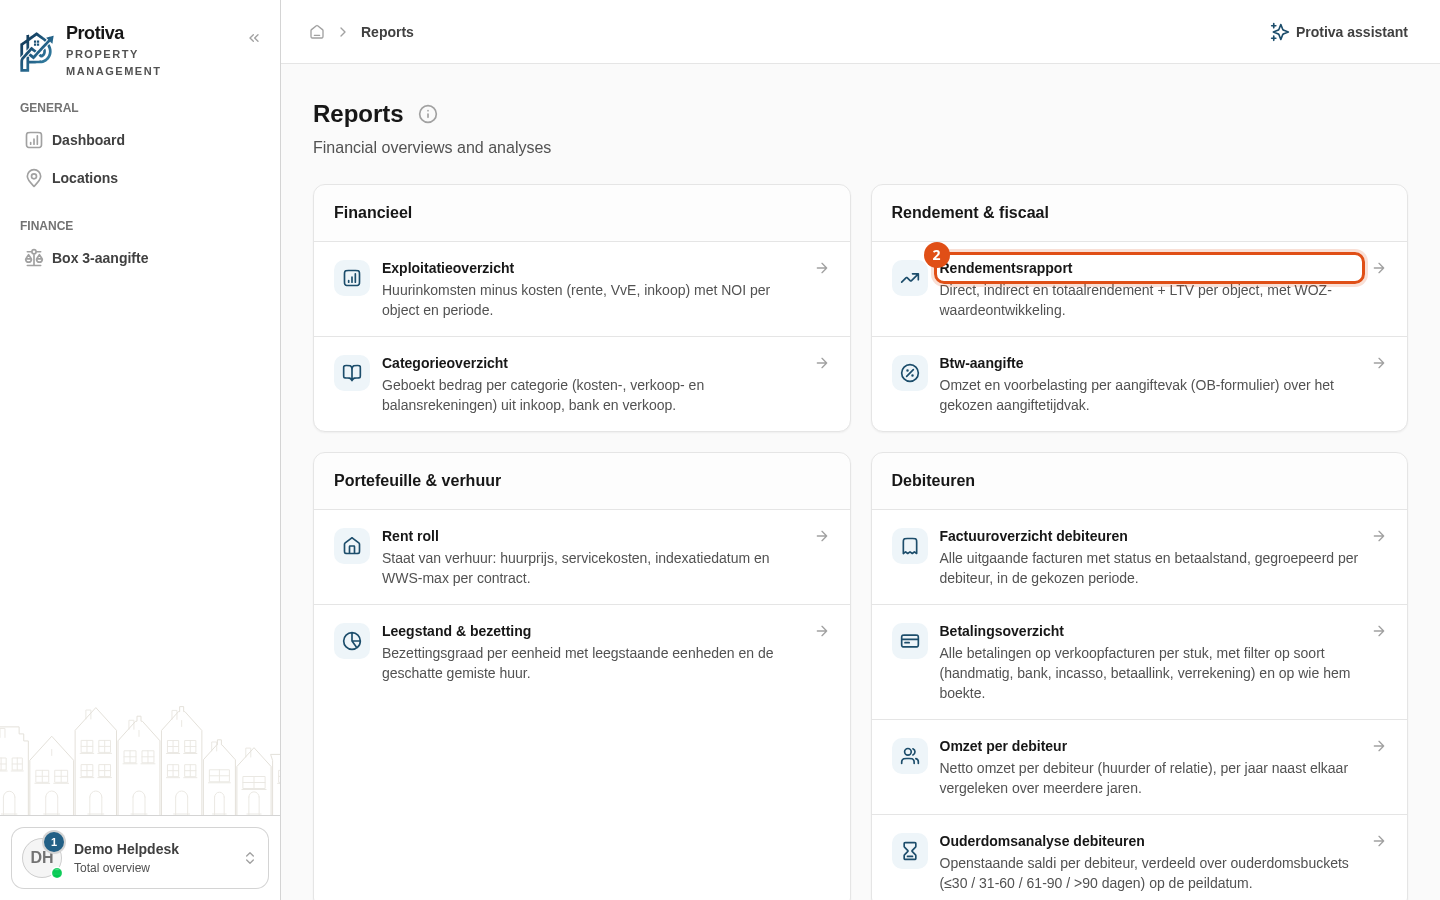1440x900 pixels.
Task: Open Box 3-aangifte in the sidebar
Action: click(x=140, y=258)
